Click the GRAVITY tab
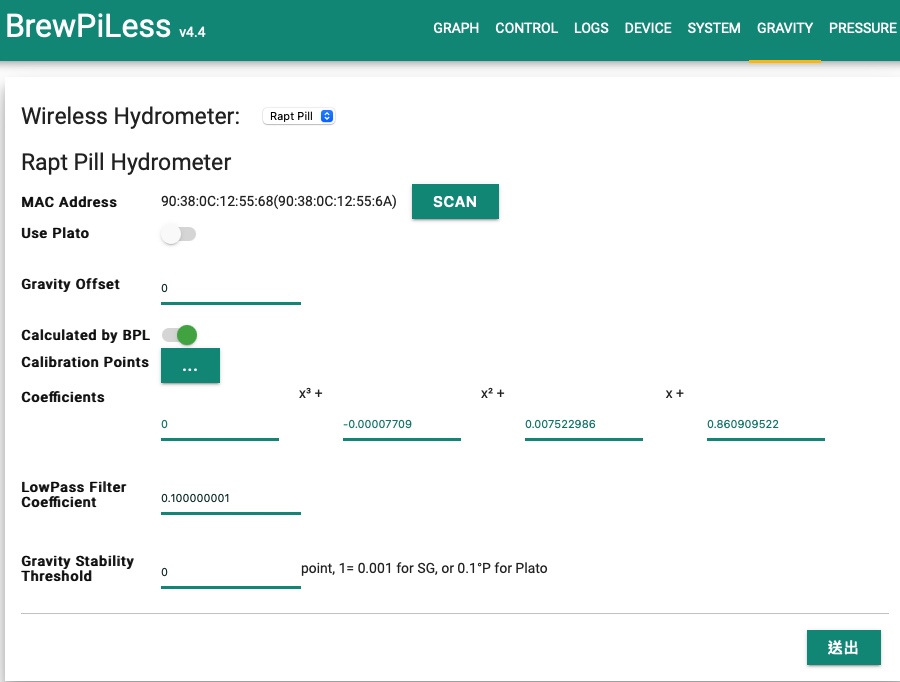This screenshot has width=900, height=682. [x=785, y=28]
